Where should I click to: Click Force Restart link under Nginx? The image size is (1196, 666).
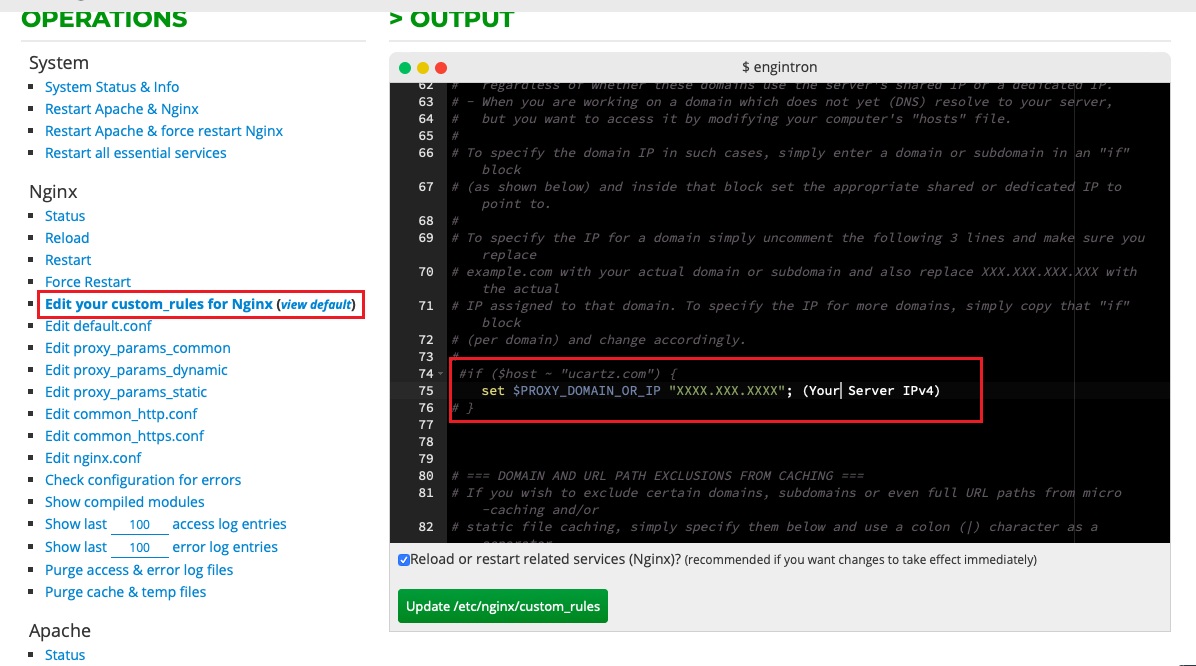click(x=88, y=282)
